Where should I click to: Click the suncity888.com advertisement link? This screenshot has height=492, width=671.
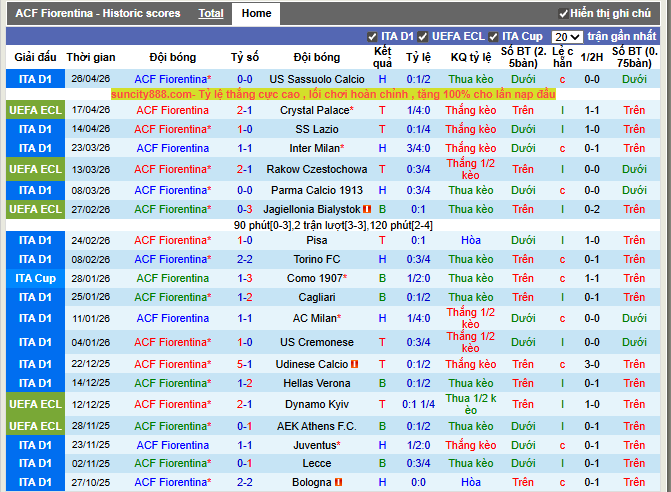coord(333,94)
